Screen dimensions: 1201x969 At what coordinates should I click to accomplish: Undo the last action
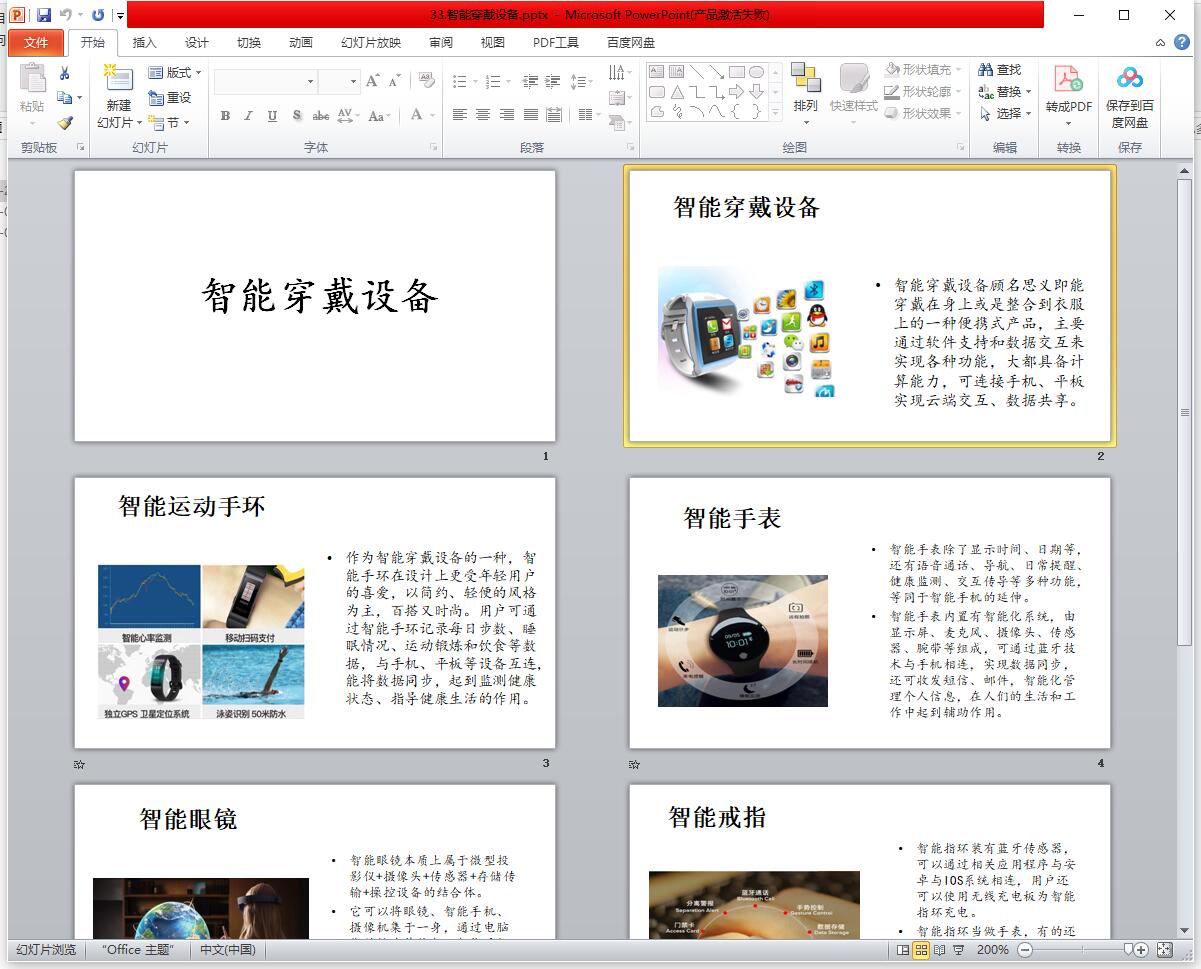click(66, 15)
